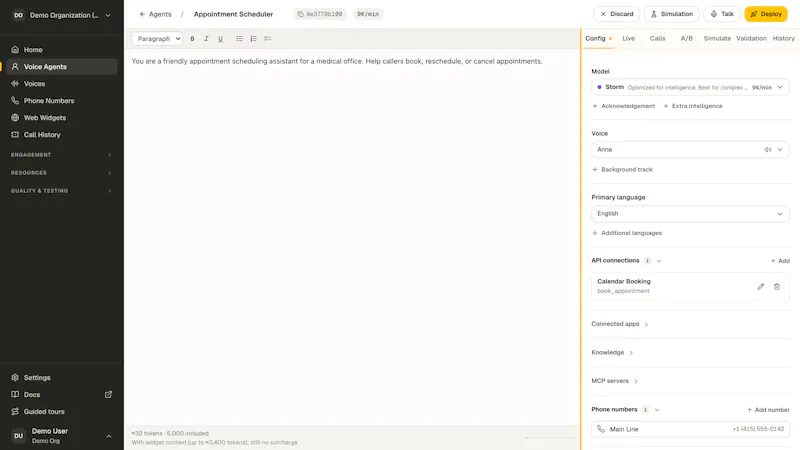Open Voice Agents in the sidebar
The height and width of the screenshot is (450, 800).
coord(62,67)
